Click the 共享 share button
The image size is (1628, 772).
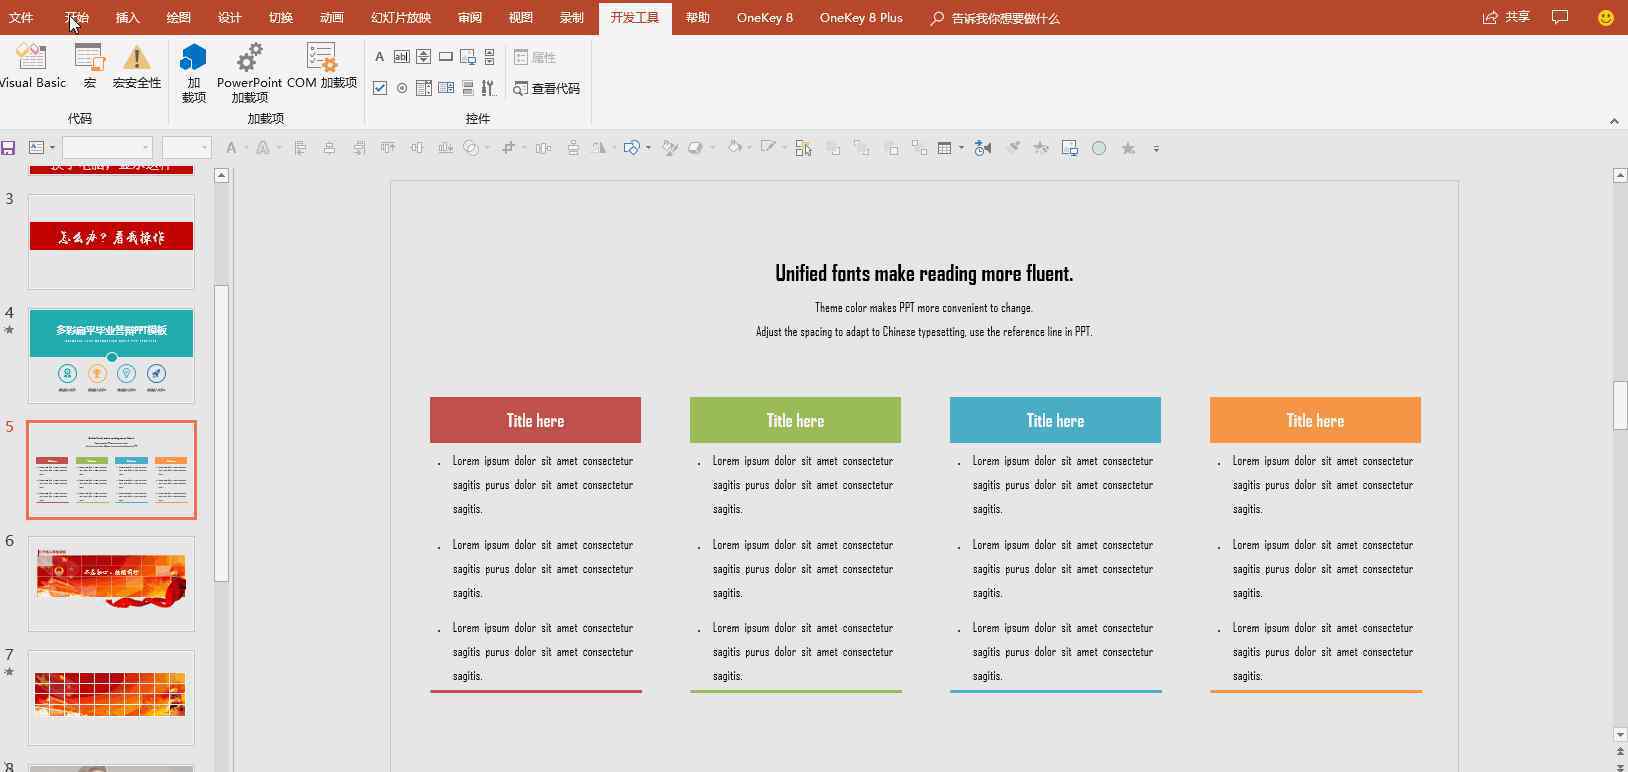[1507, 17]
